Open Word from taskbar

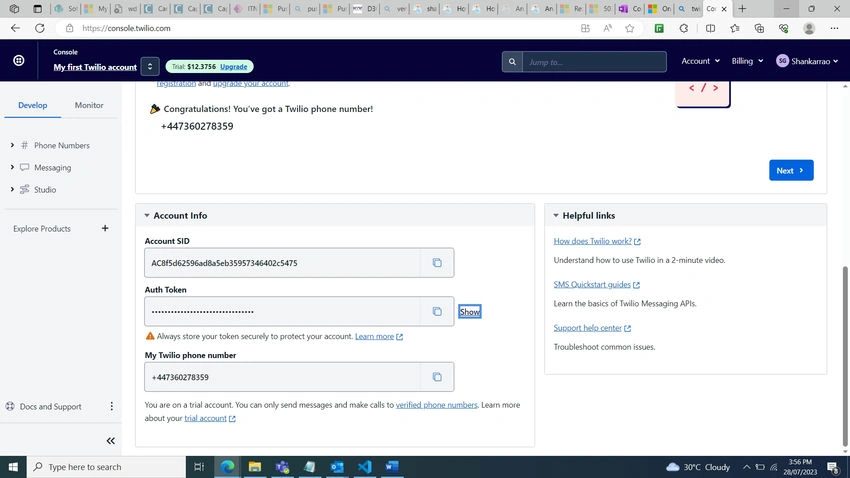click(392, 467)
